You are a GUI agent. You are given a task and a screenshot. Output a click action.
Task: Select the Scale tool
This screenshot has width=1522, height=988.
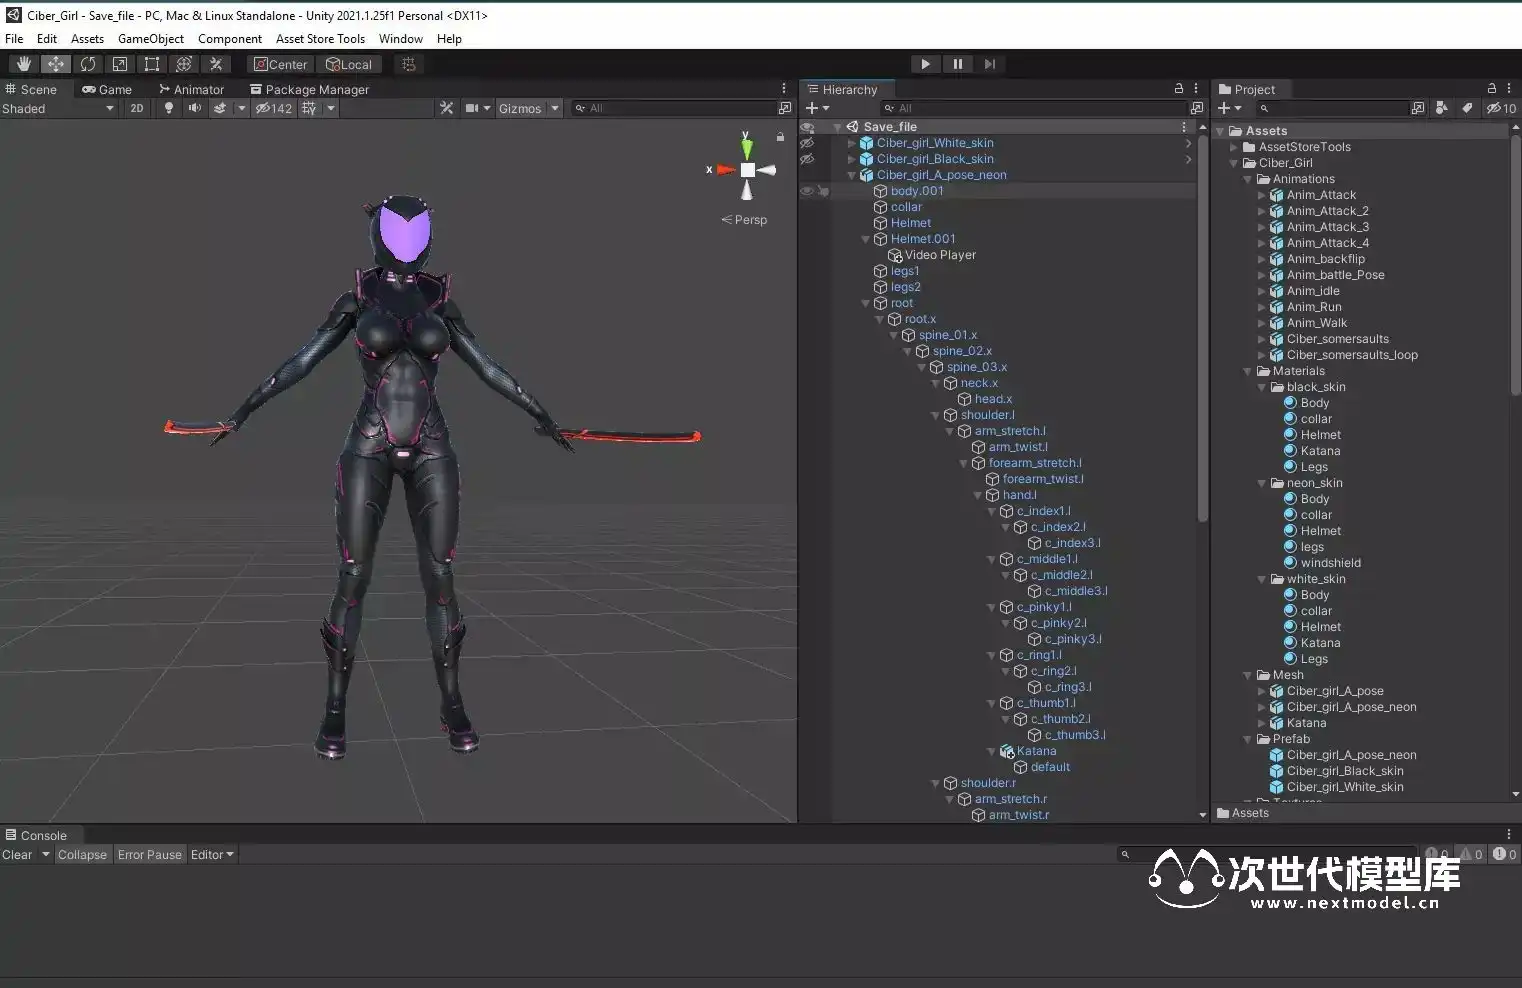point(120,64)
